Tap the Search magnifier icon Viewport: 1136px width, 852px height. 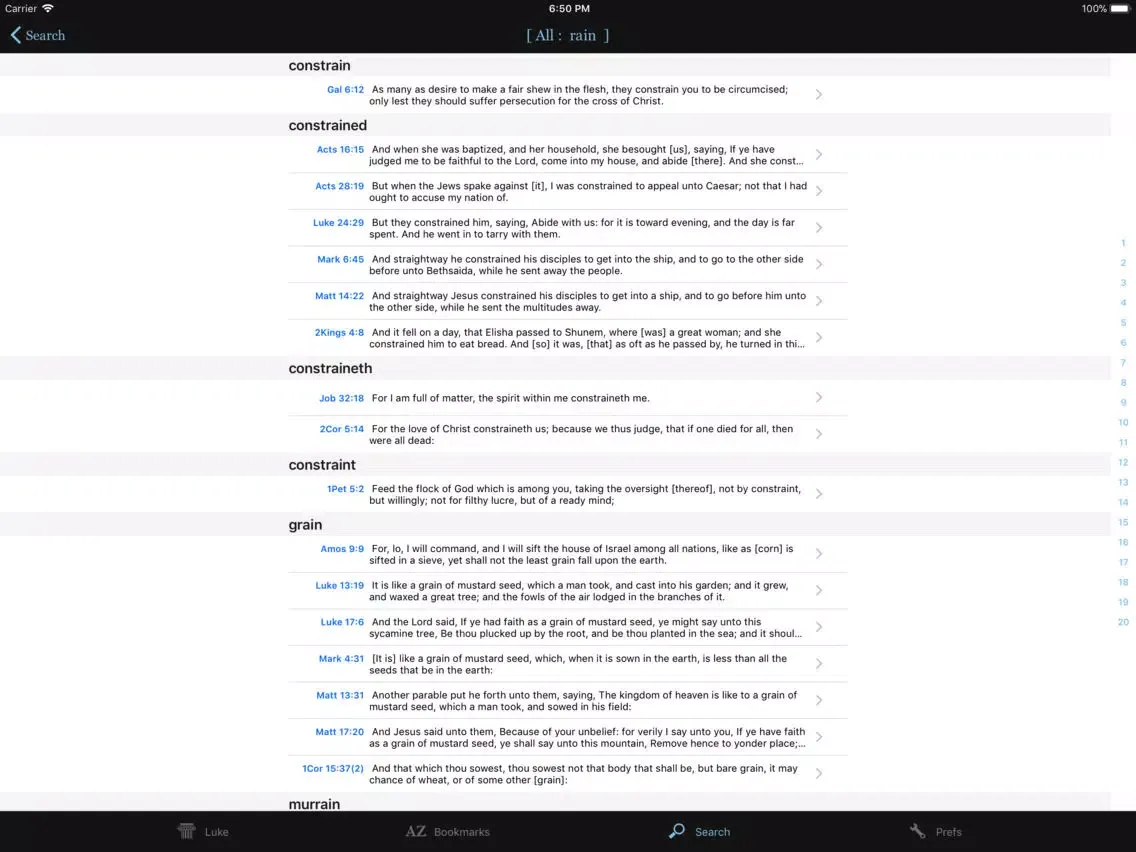click(x=677, y=831)
